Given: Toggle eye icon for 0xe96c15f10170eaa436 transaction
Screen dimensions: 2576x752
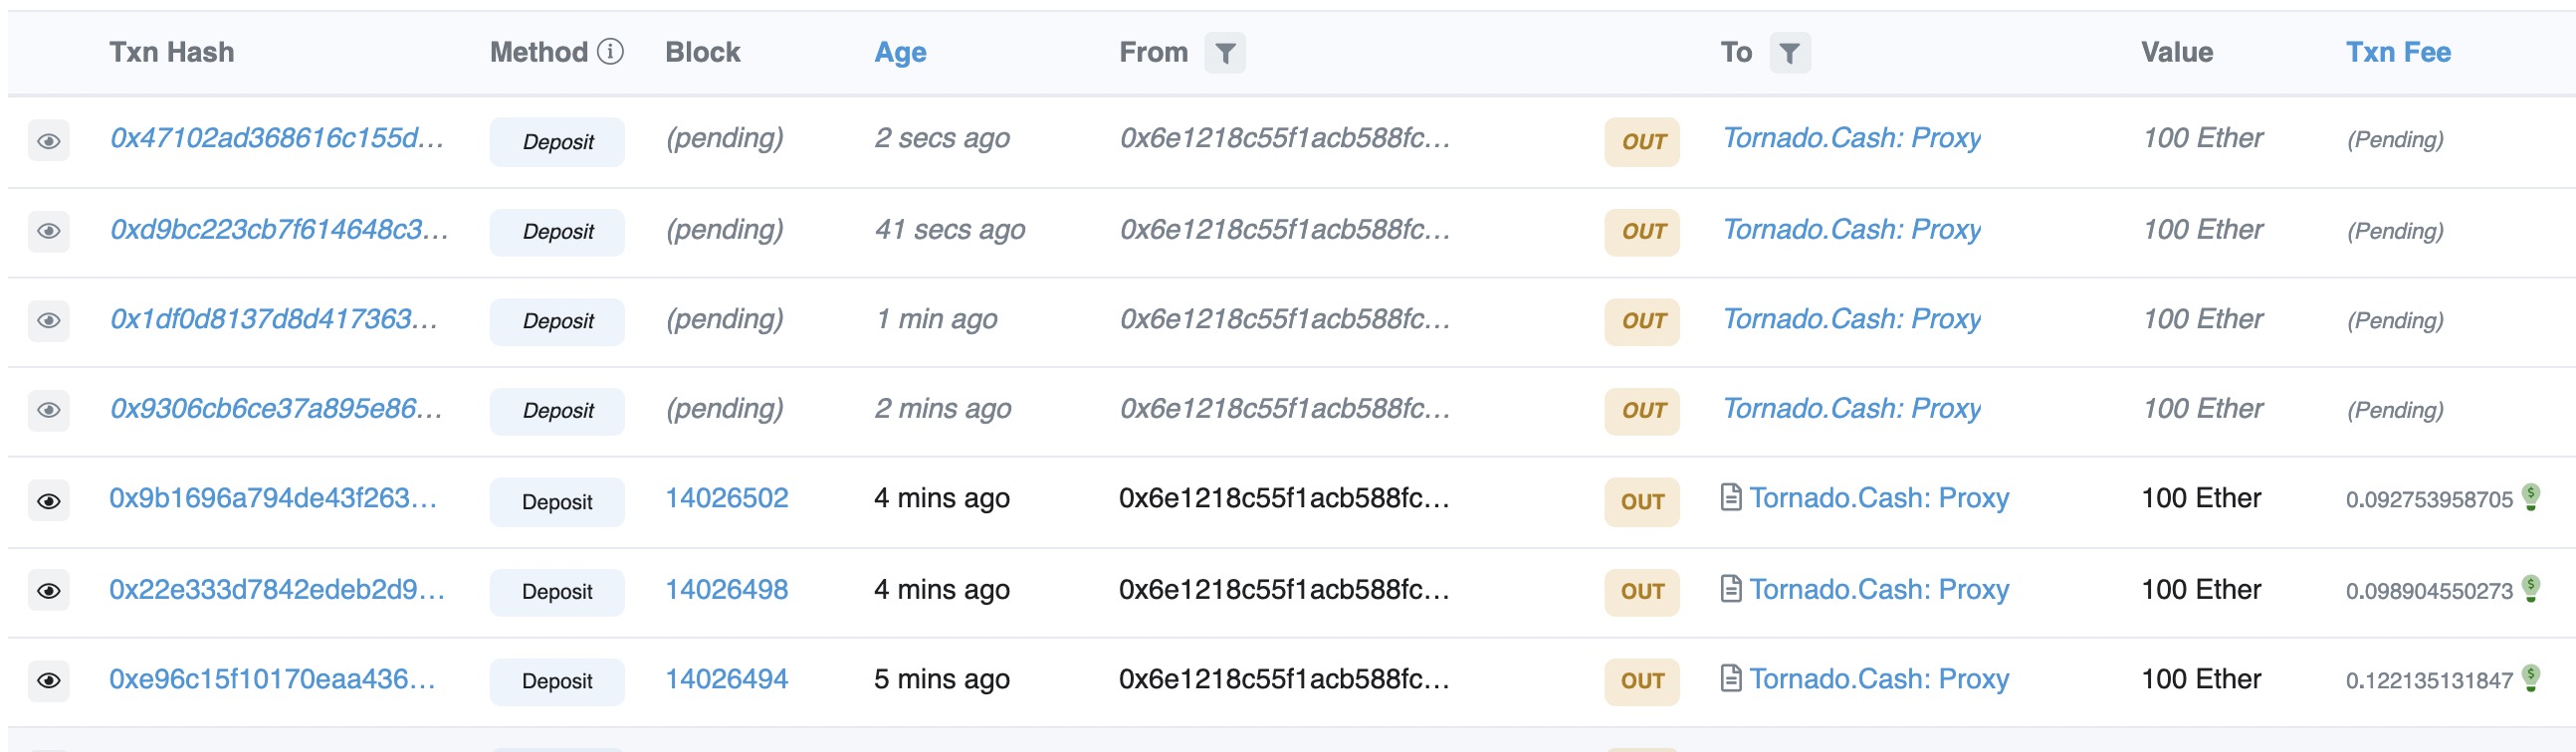Looking at the screenshot, I should [x=48, y=681].
